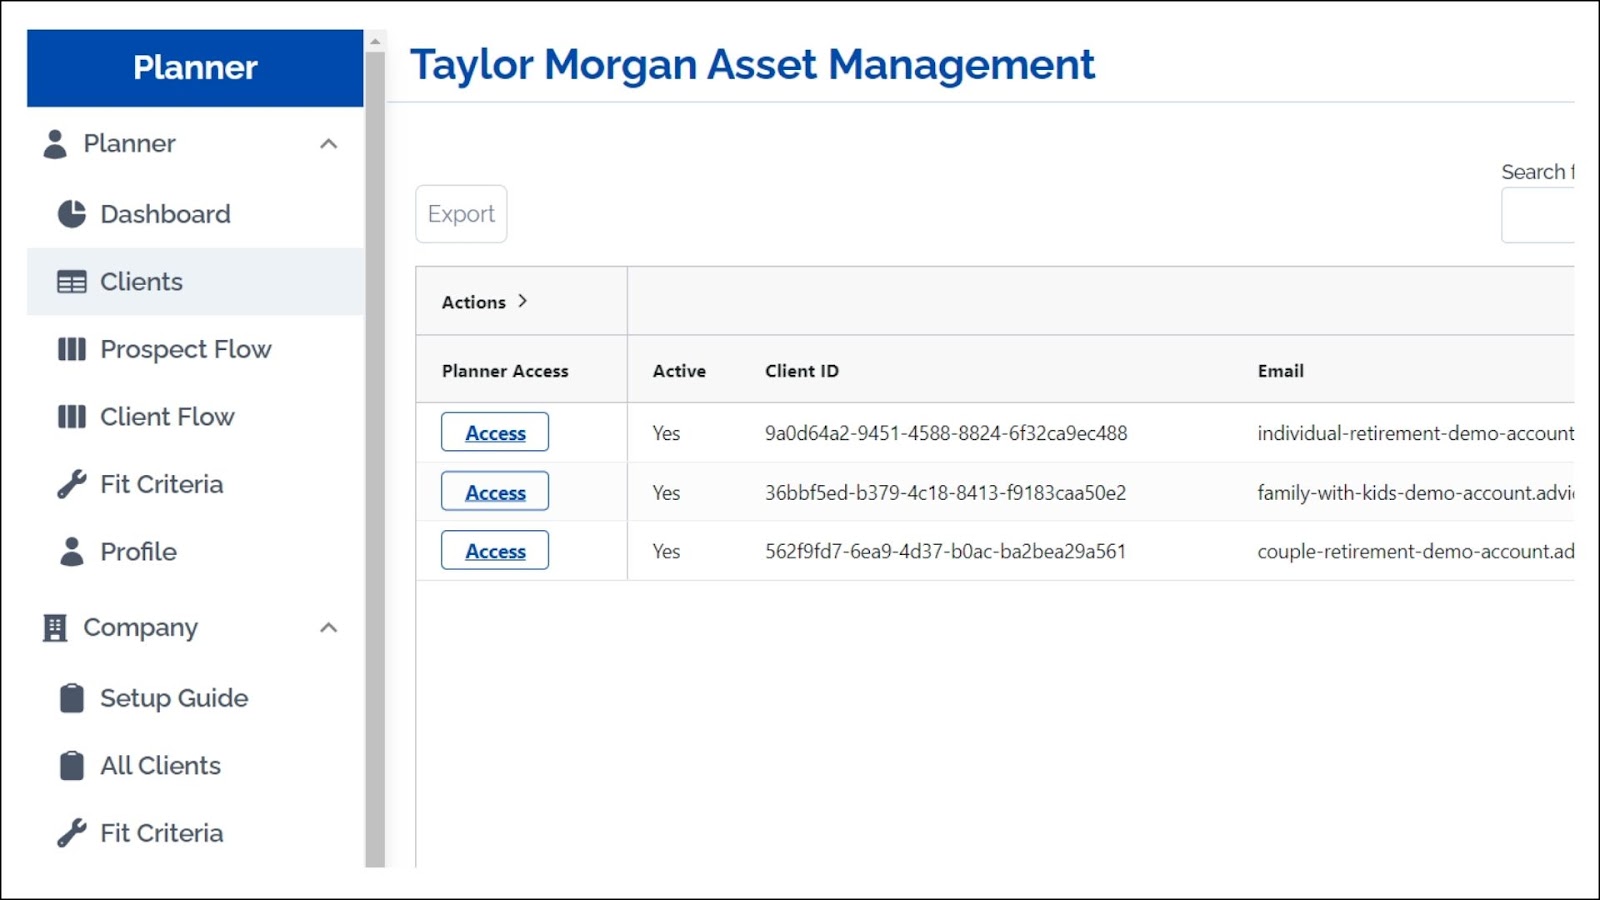Expand the Actions arrow in table header

coord(522,301)
